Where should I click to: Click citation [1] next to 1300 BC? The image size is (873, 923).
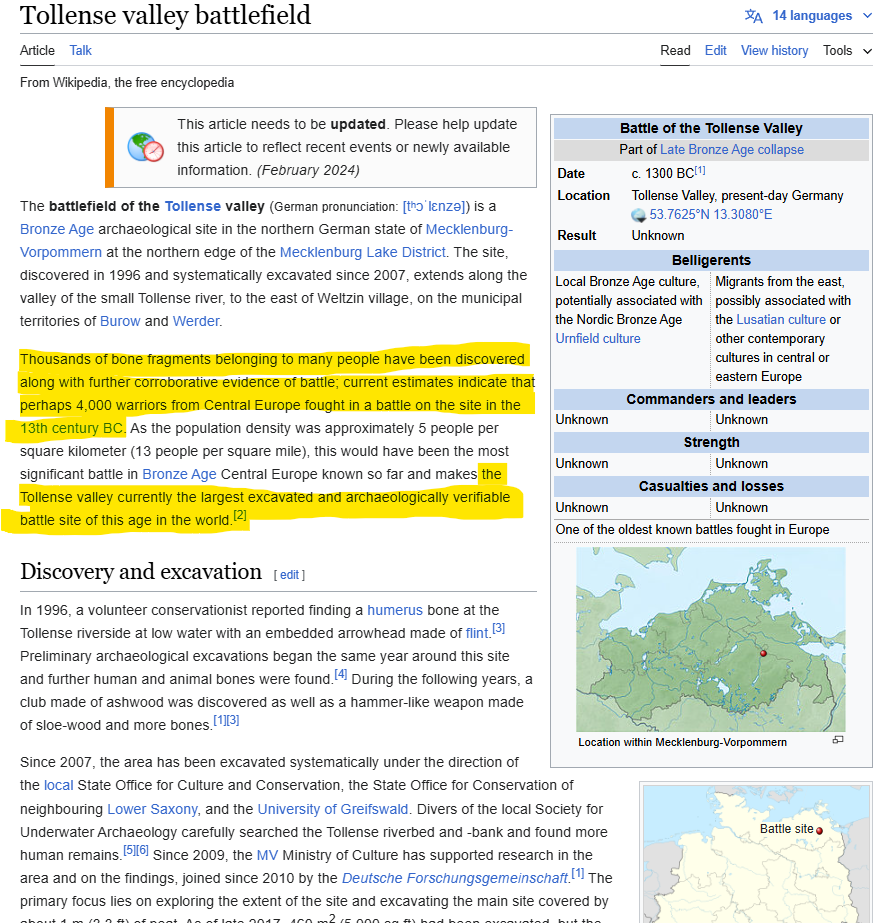[699, 170]
